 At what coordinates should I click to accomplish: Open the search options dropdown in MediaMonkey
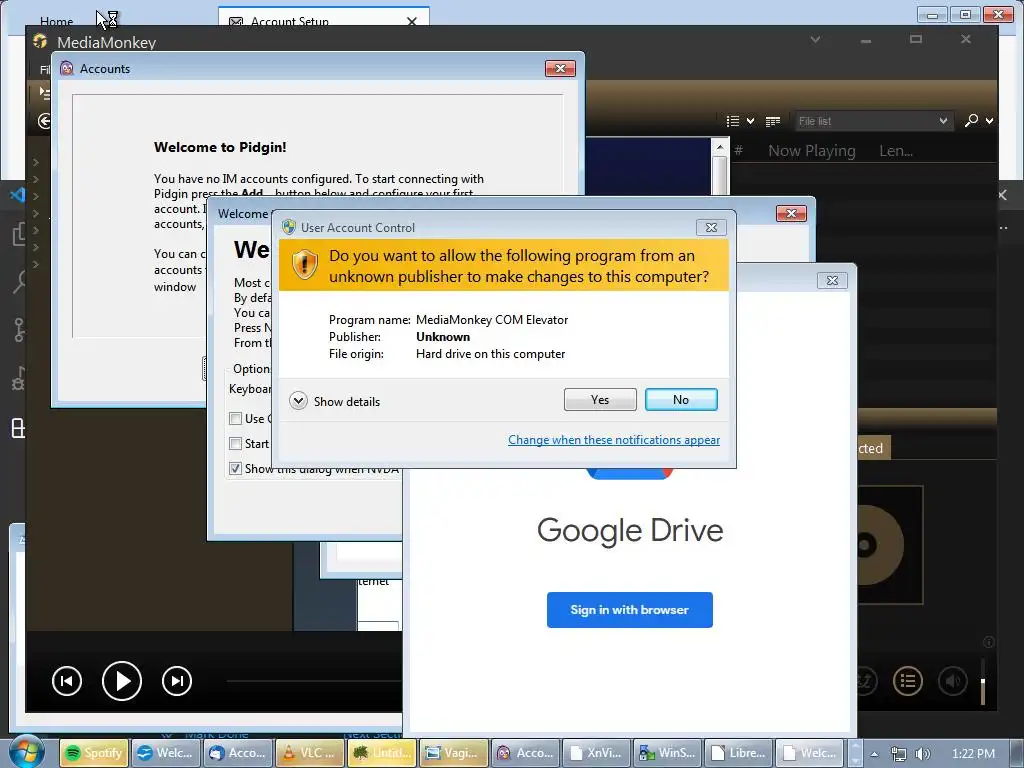(x=989, y=121)
